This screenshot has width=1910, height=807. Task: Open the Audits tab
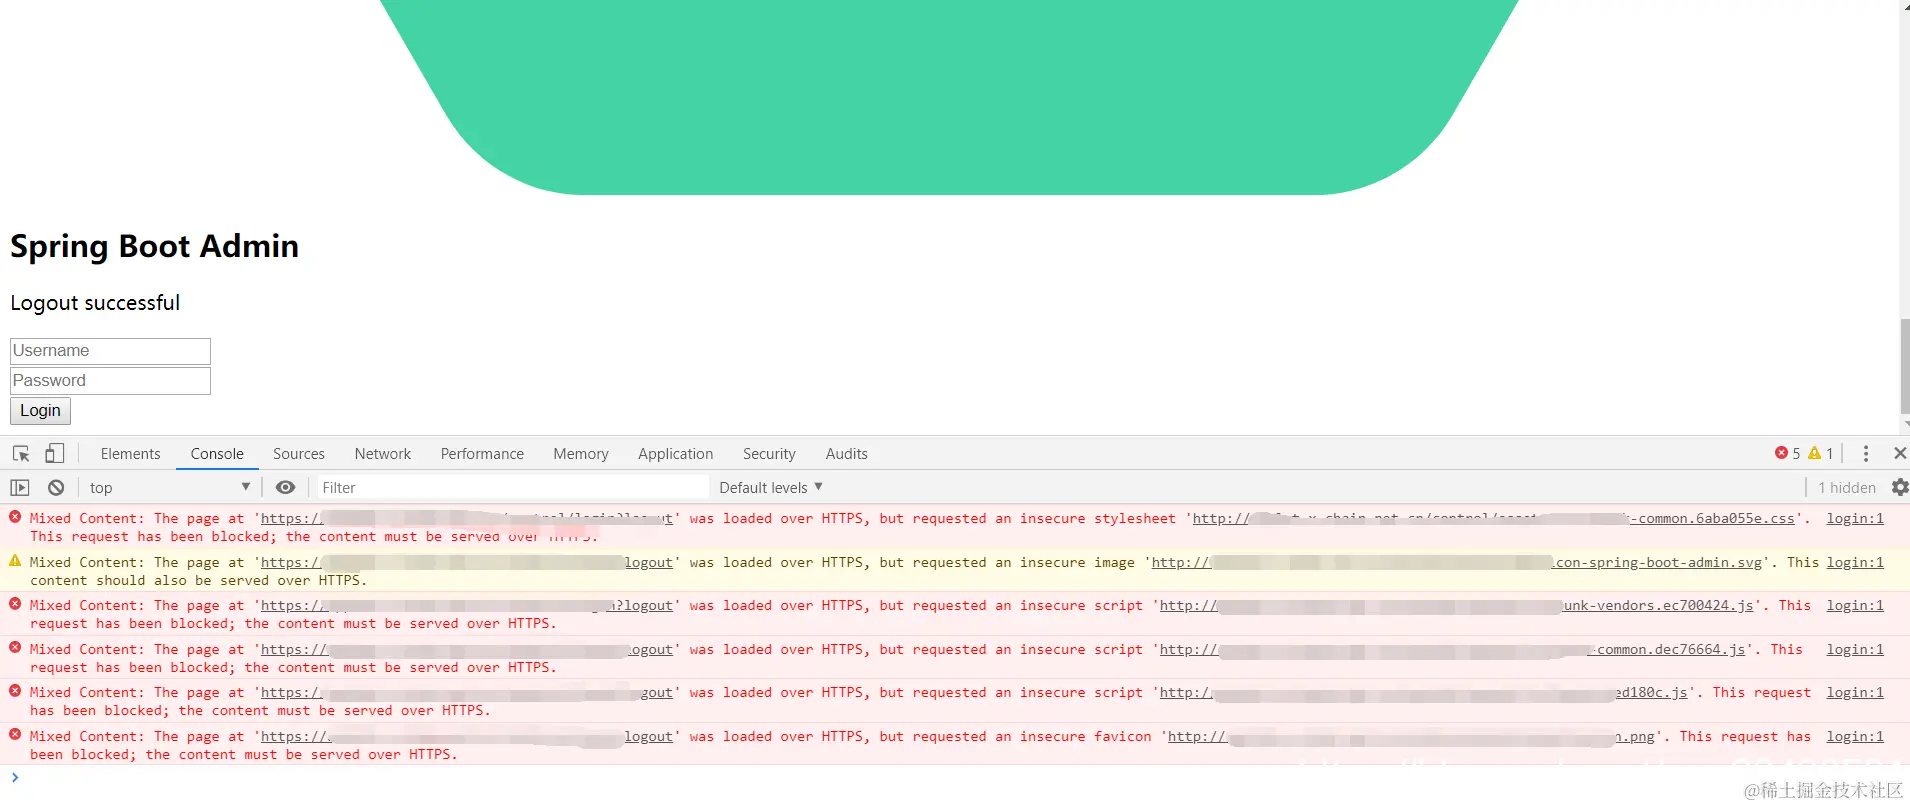(846, 453)
